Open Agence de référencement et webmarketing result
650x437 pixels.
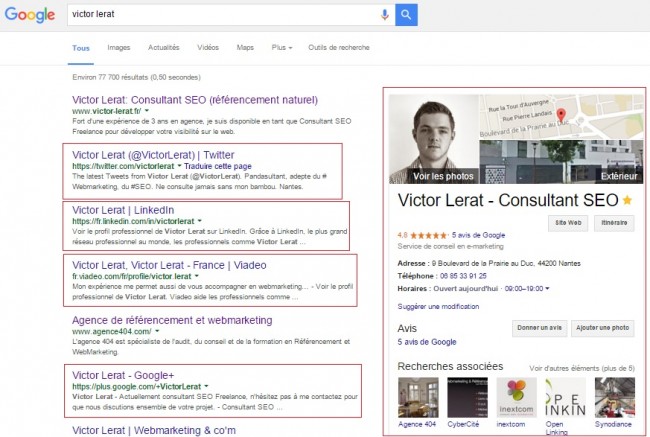(172, 320)
